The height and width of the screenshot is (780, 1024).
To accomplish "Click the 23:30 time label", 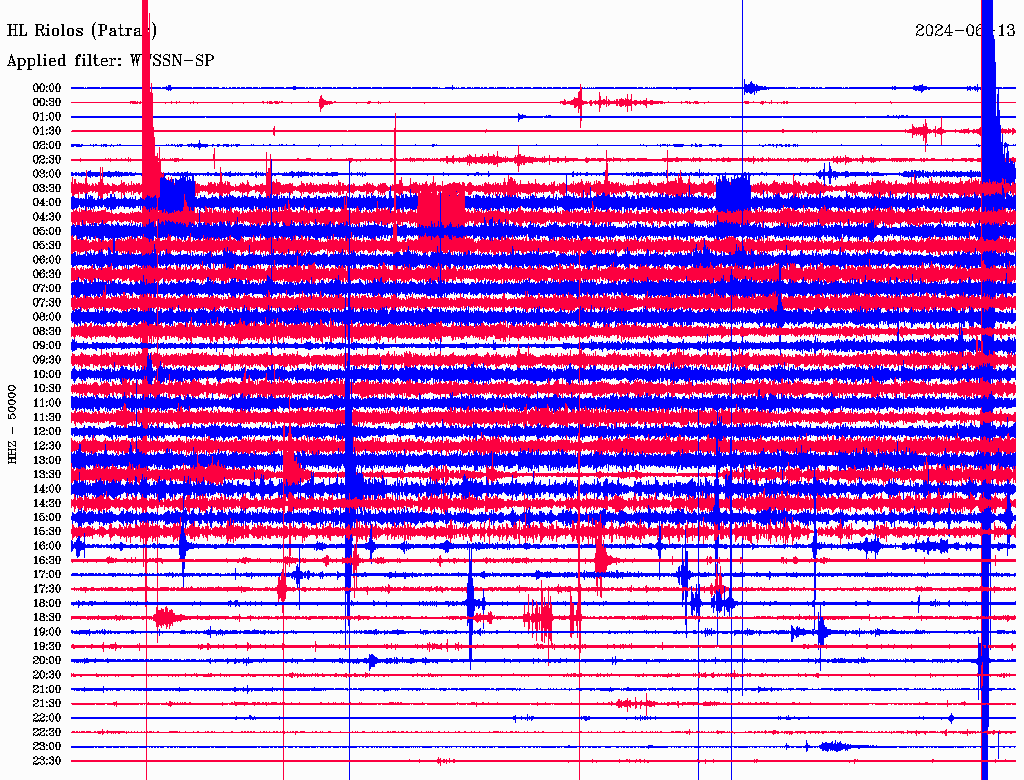I will click(x=47, y=760).
